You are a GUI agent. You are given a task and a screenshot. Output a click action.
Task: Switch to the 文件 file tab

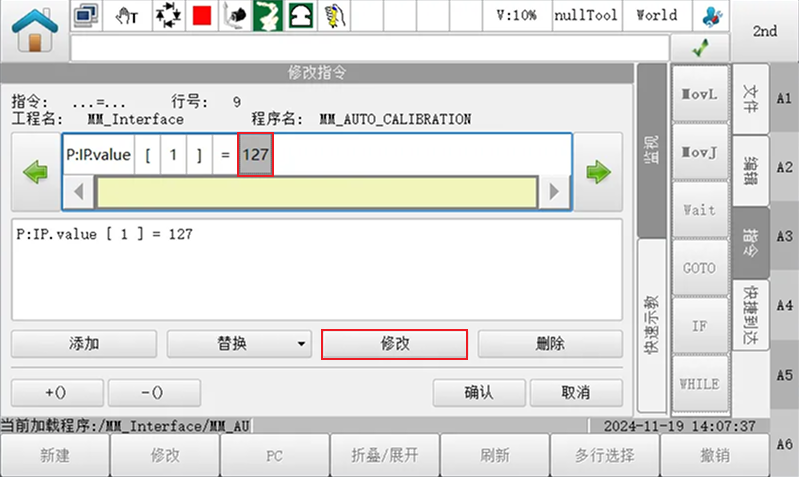pyautogui.click(x=751, y=99)
